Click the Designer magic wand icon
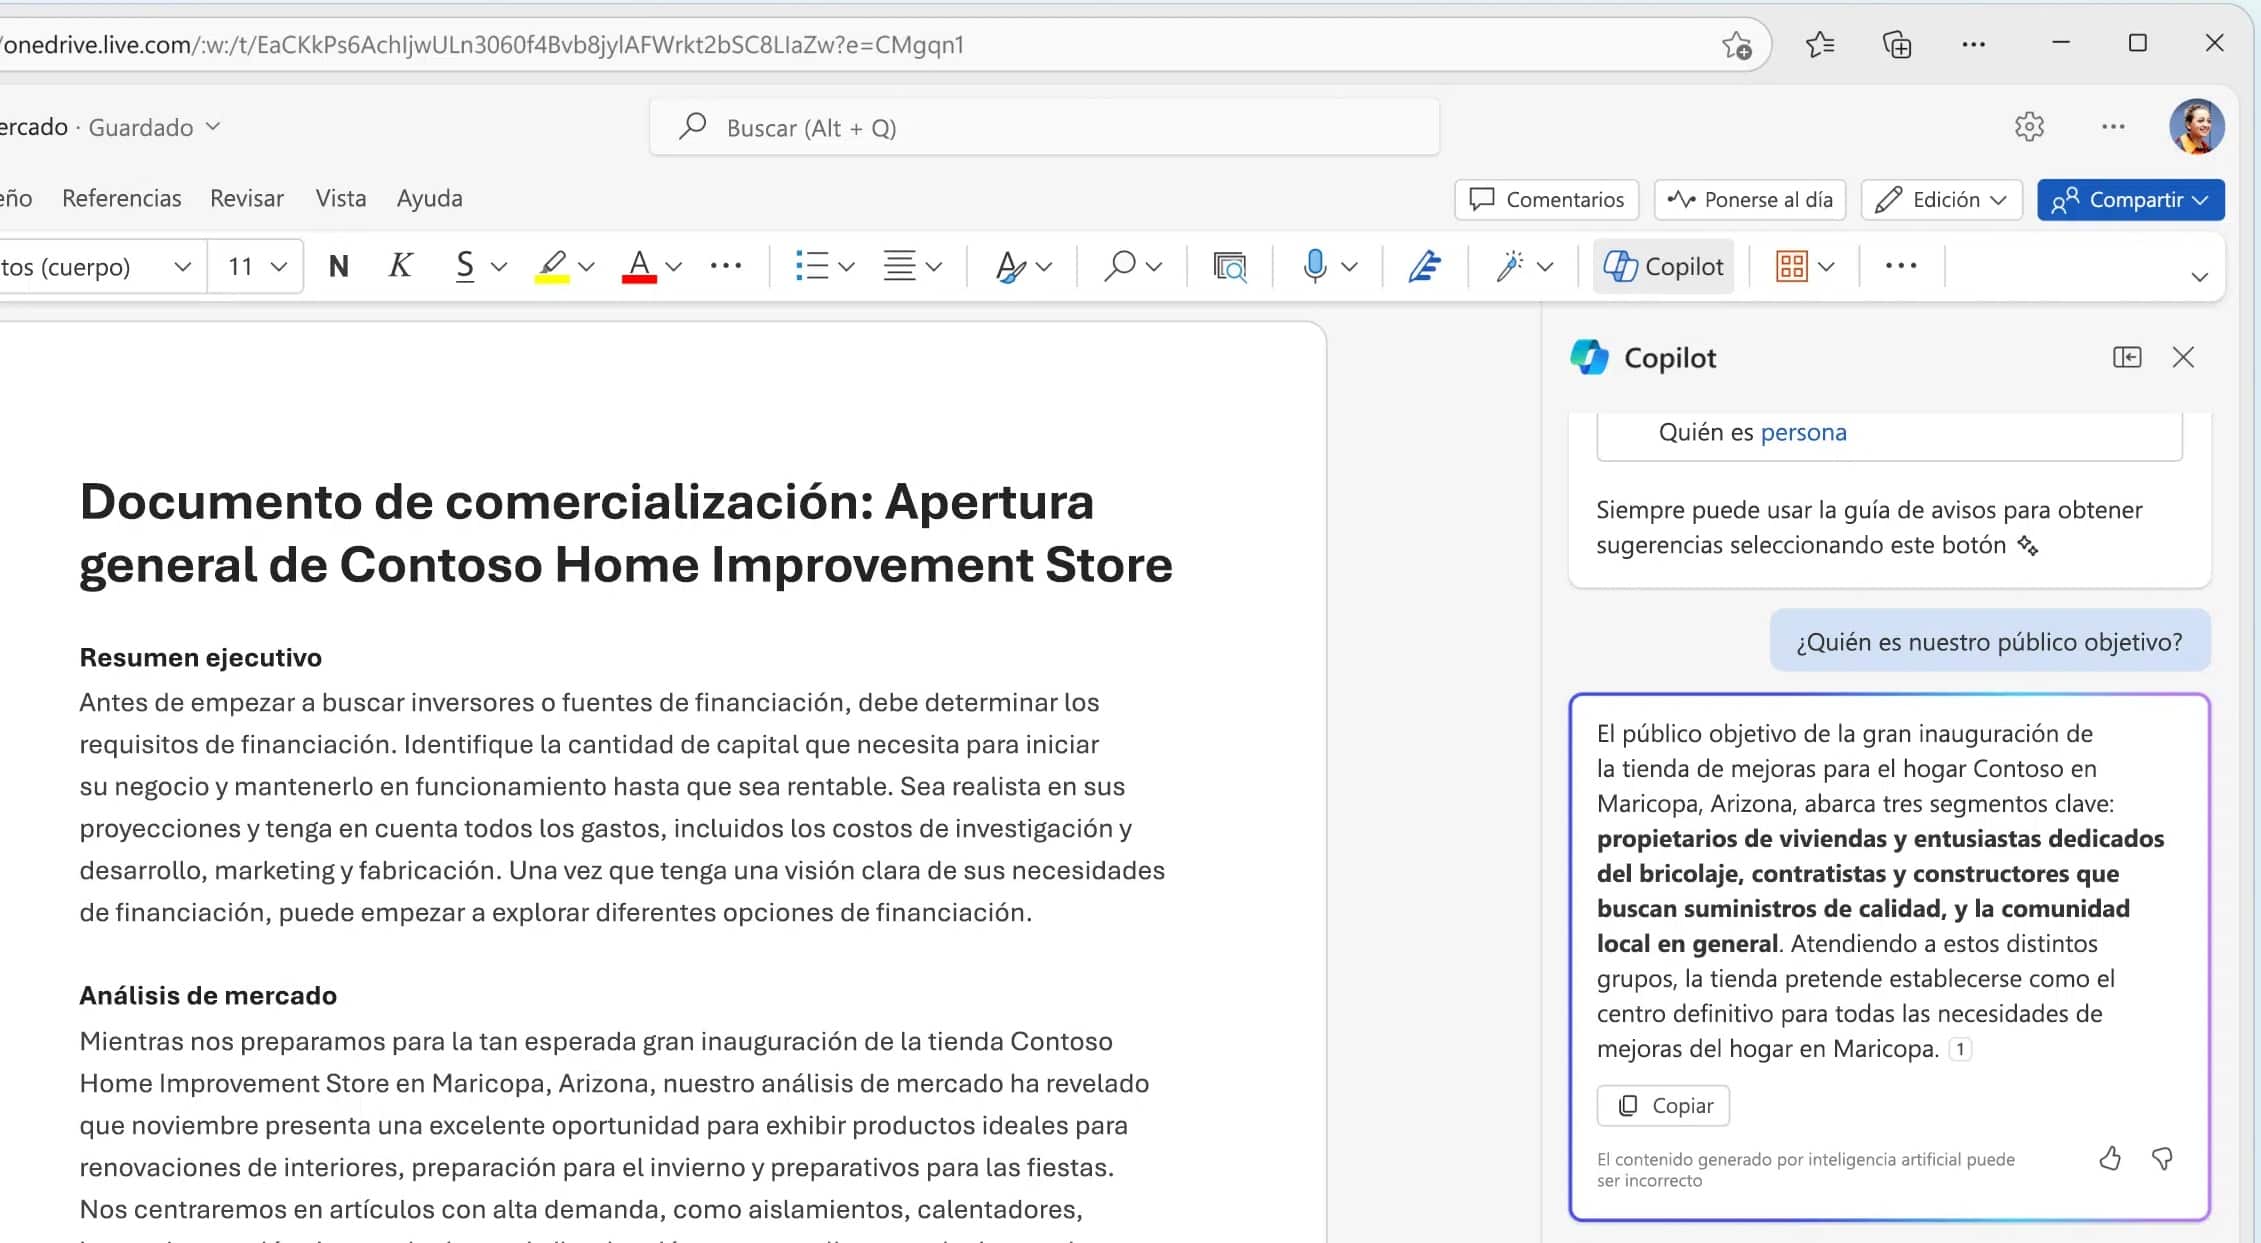Image resolution: width=2261 pixels, height=1243 pixels. click(1509, 266)
